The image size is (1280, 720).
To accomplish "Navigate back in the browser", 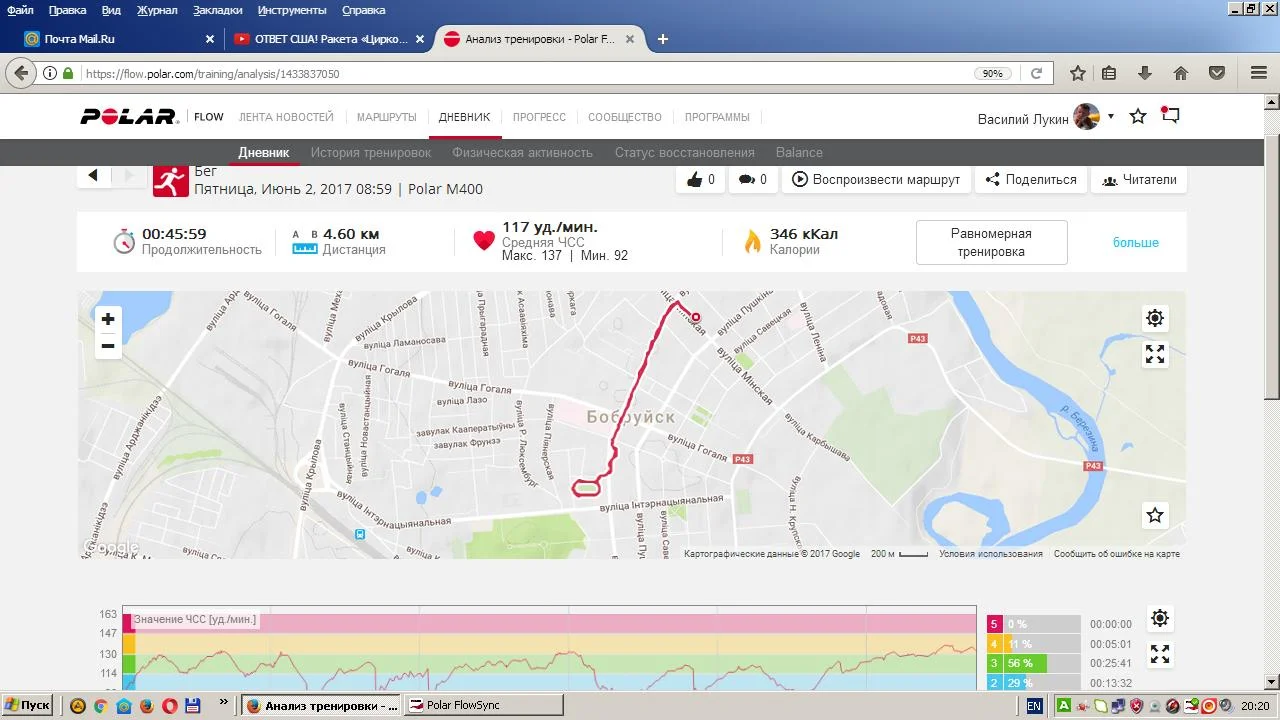I will (20, 73).
